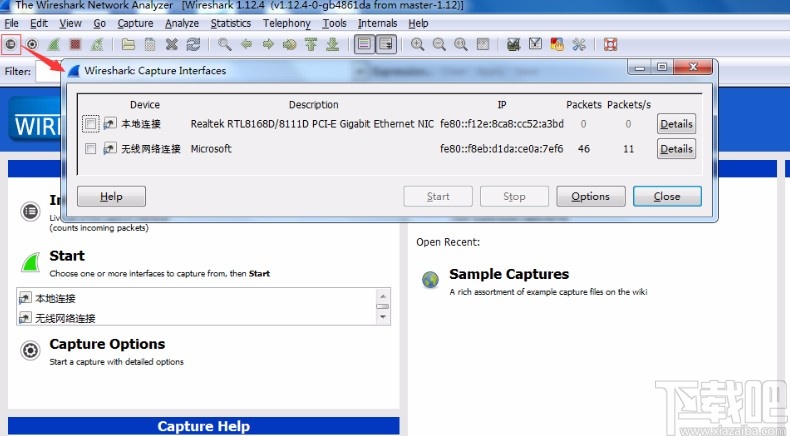Toggle colorize packet list icon
This screenshot has width=790, height=436.
coord(364,44)
